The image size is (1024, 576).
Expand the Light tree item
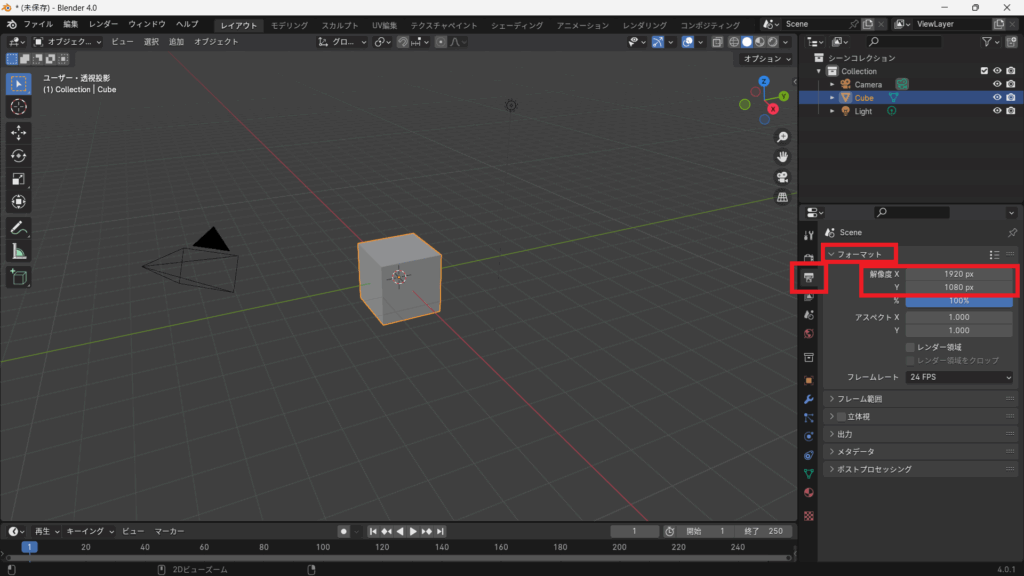[x=832, y=111]
